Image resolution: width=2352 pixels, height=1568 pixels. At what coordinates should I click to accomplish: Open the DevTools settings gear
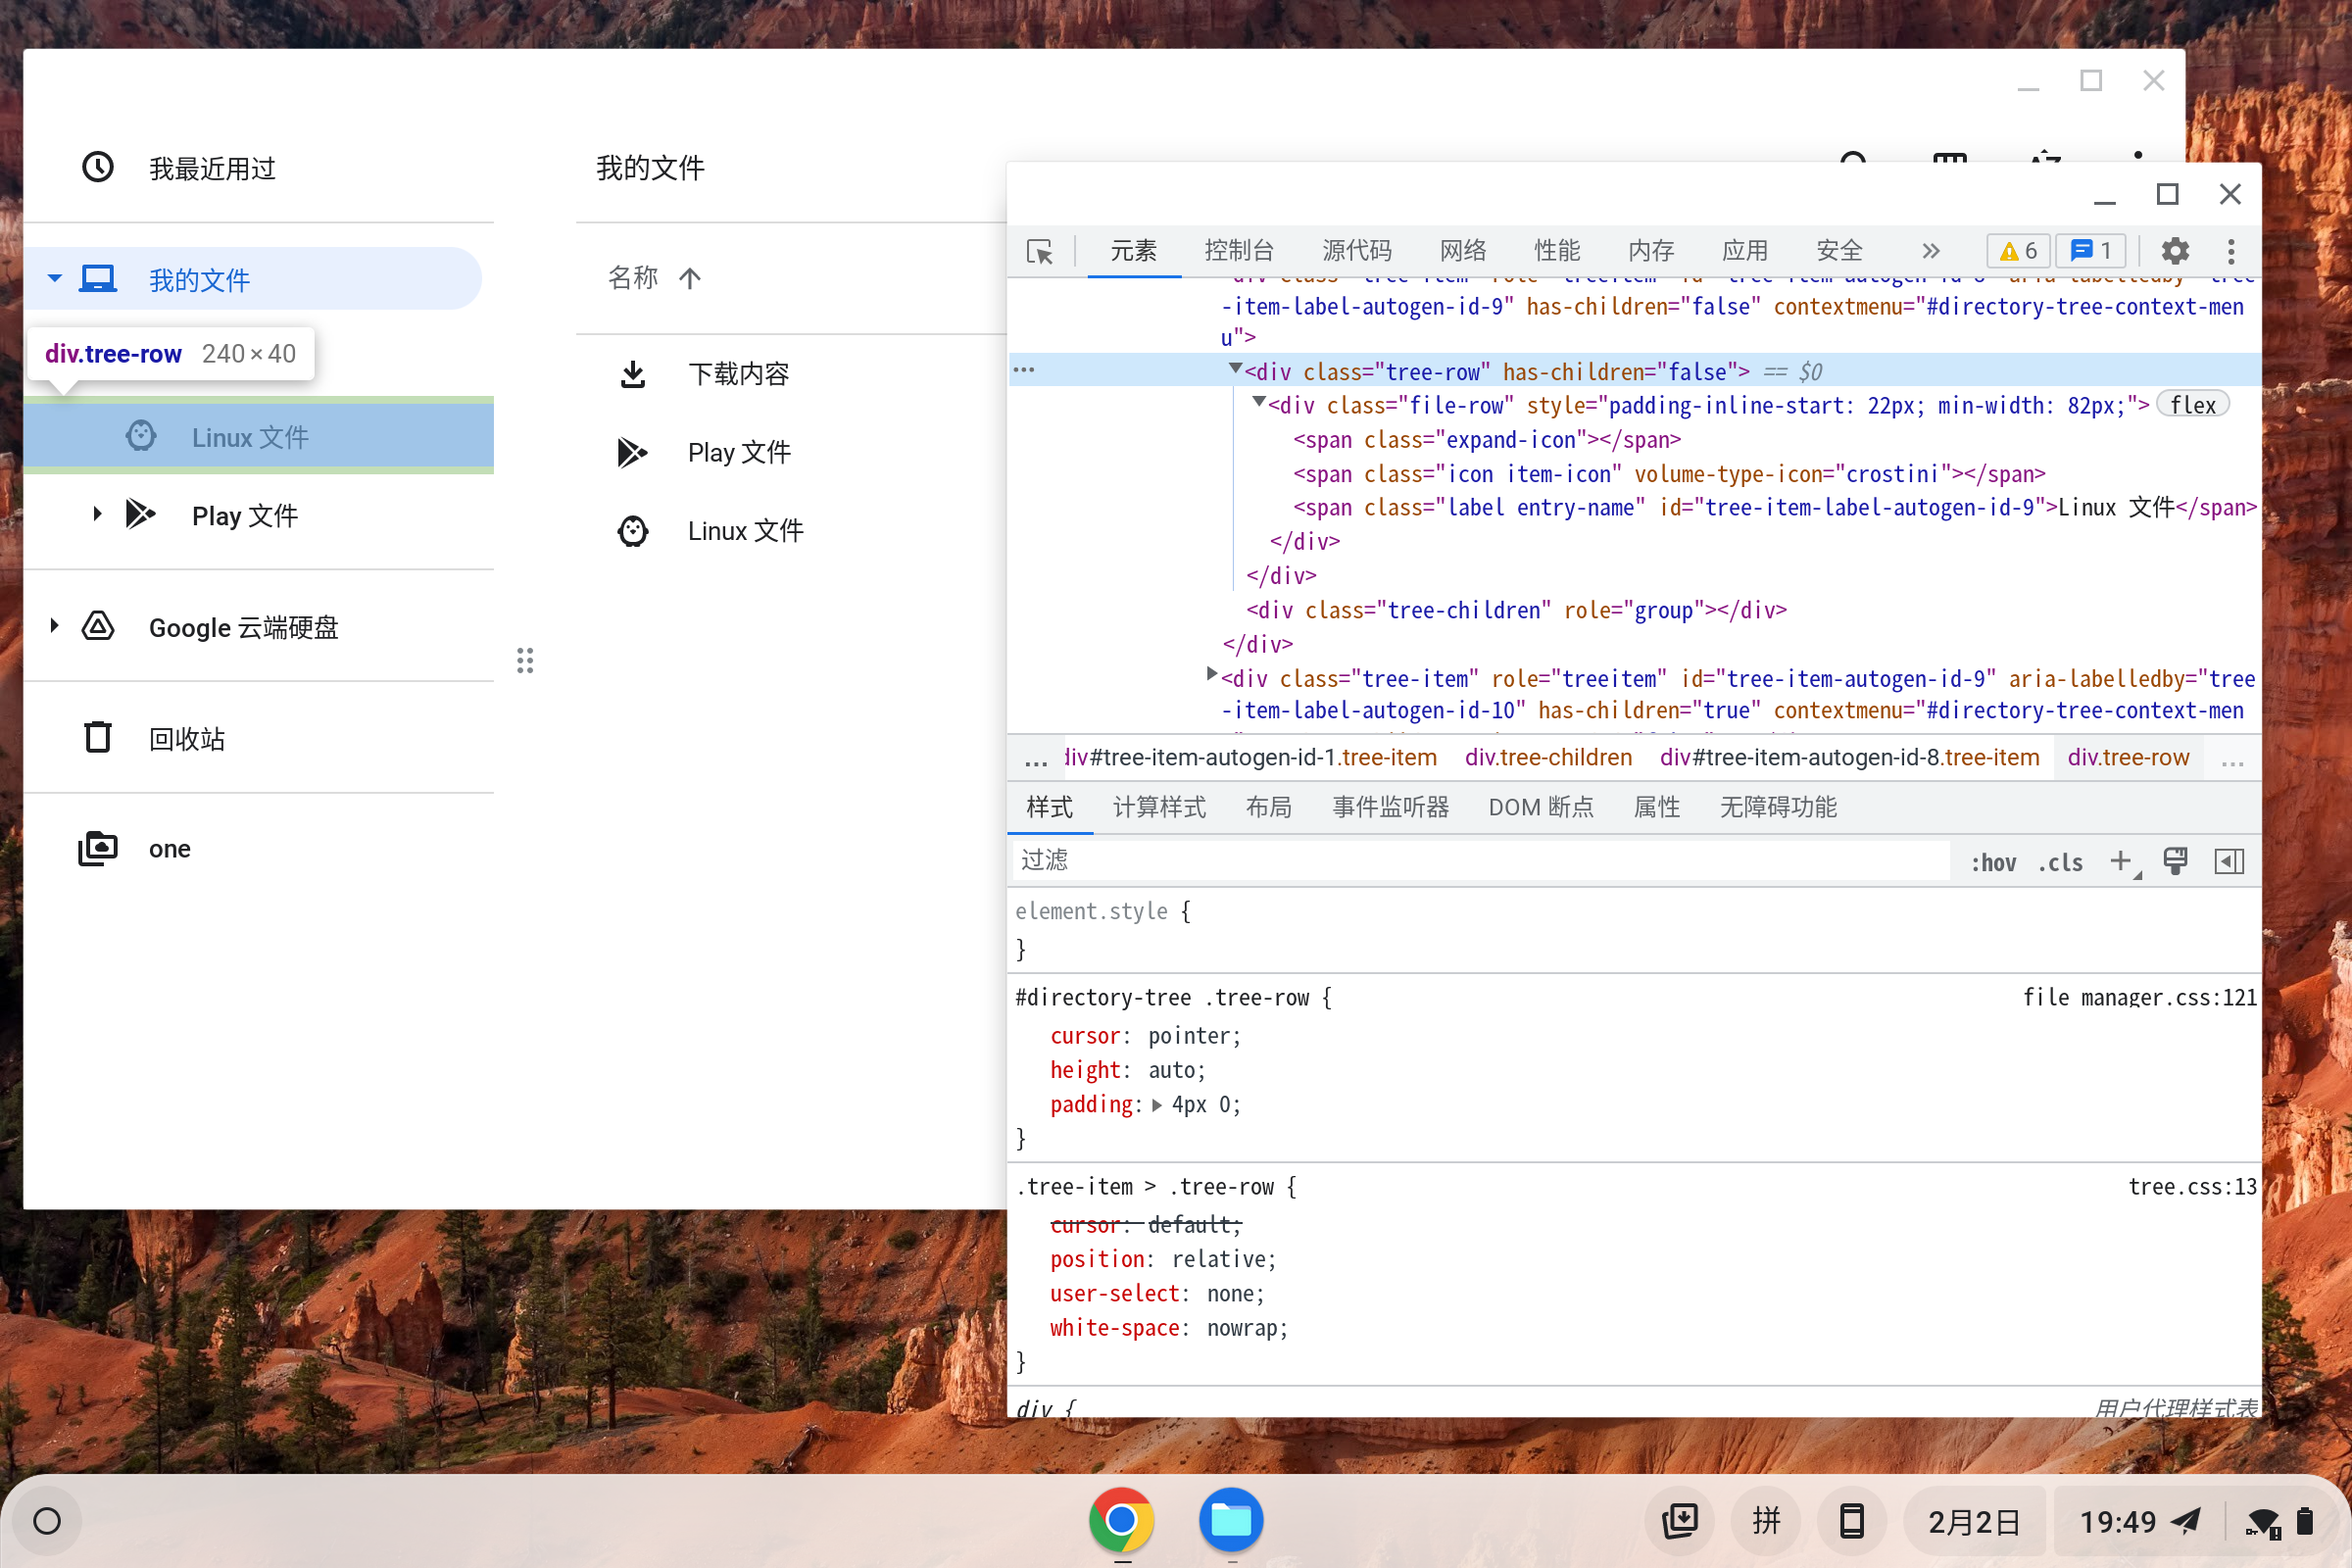(2175, 251)
